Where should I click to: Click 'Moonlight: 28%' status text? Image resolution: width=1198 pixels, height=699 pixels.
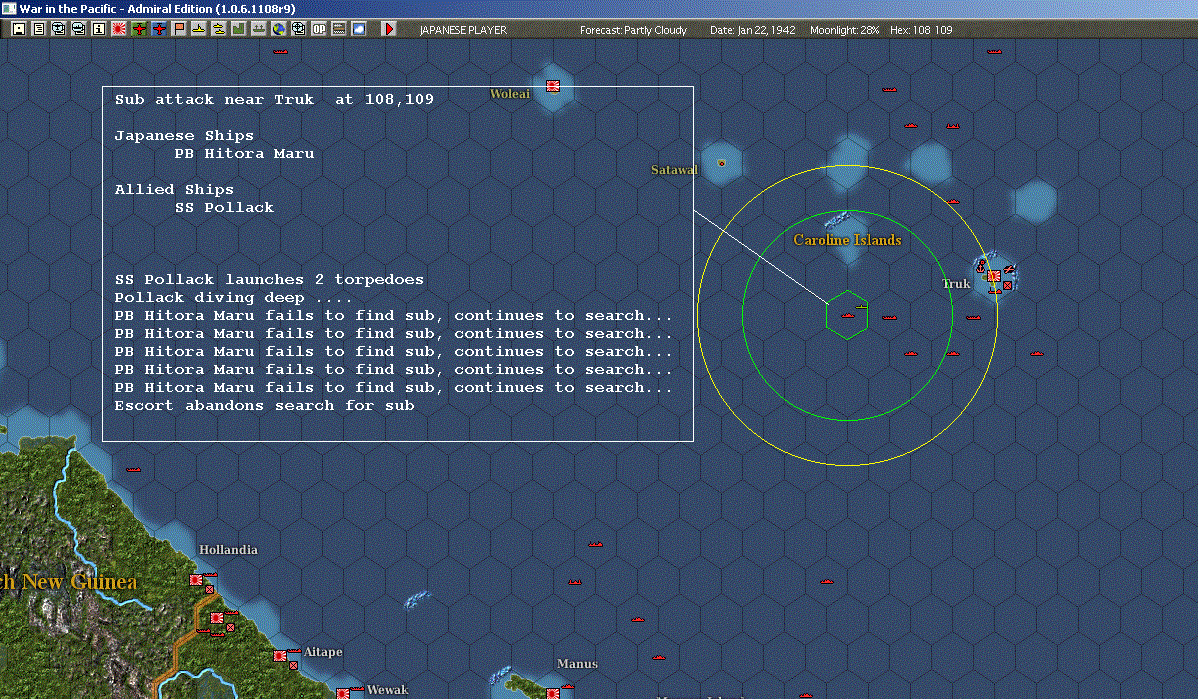[x=844, y=30]
